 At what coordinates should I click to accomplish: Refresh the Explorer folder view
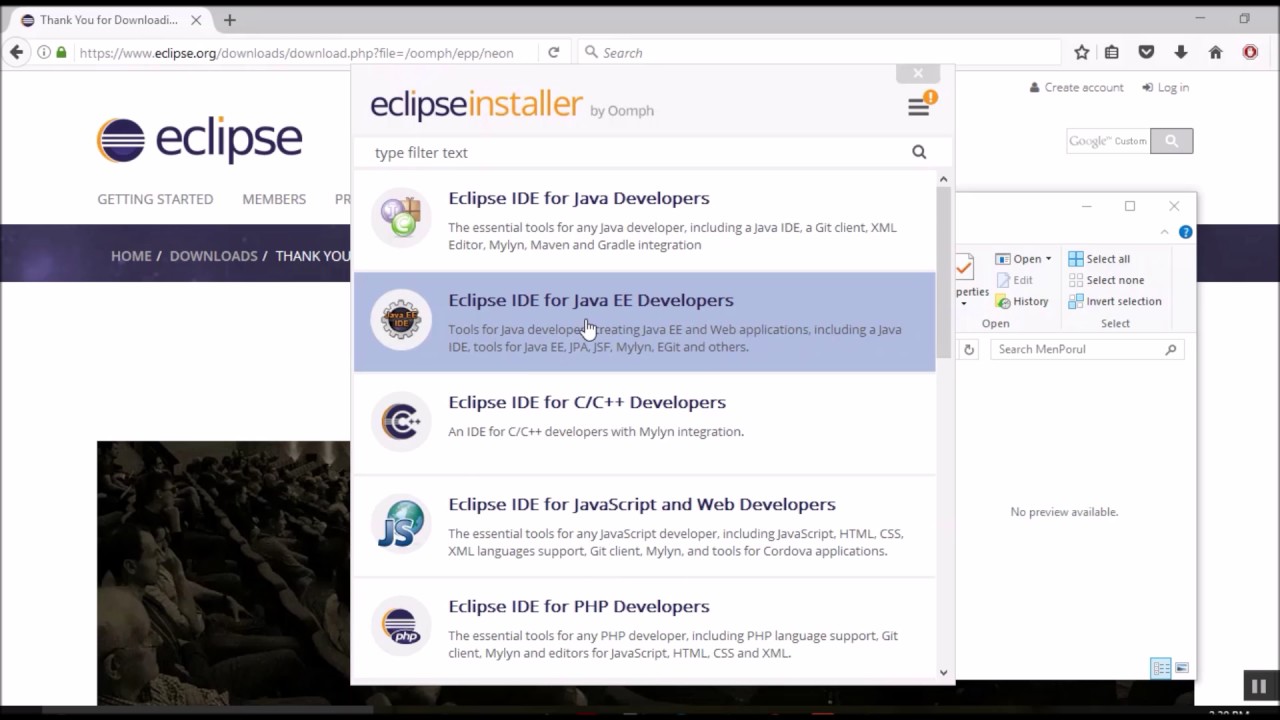click(968, 349)
